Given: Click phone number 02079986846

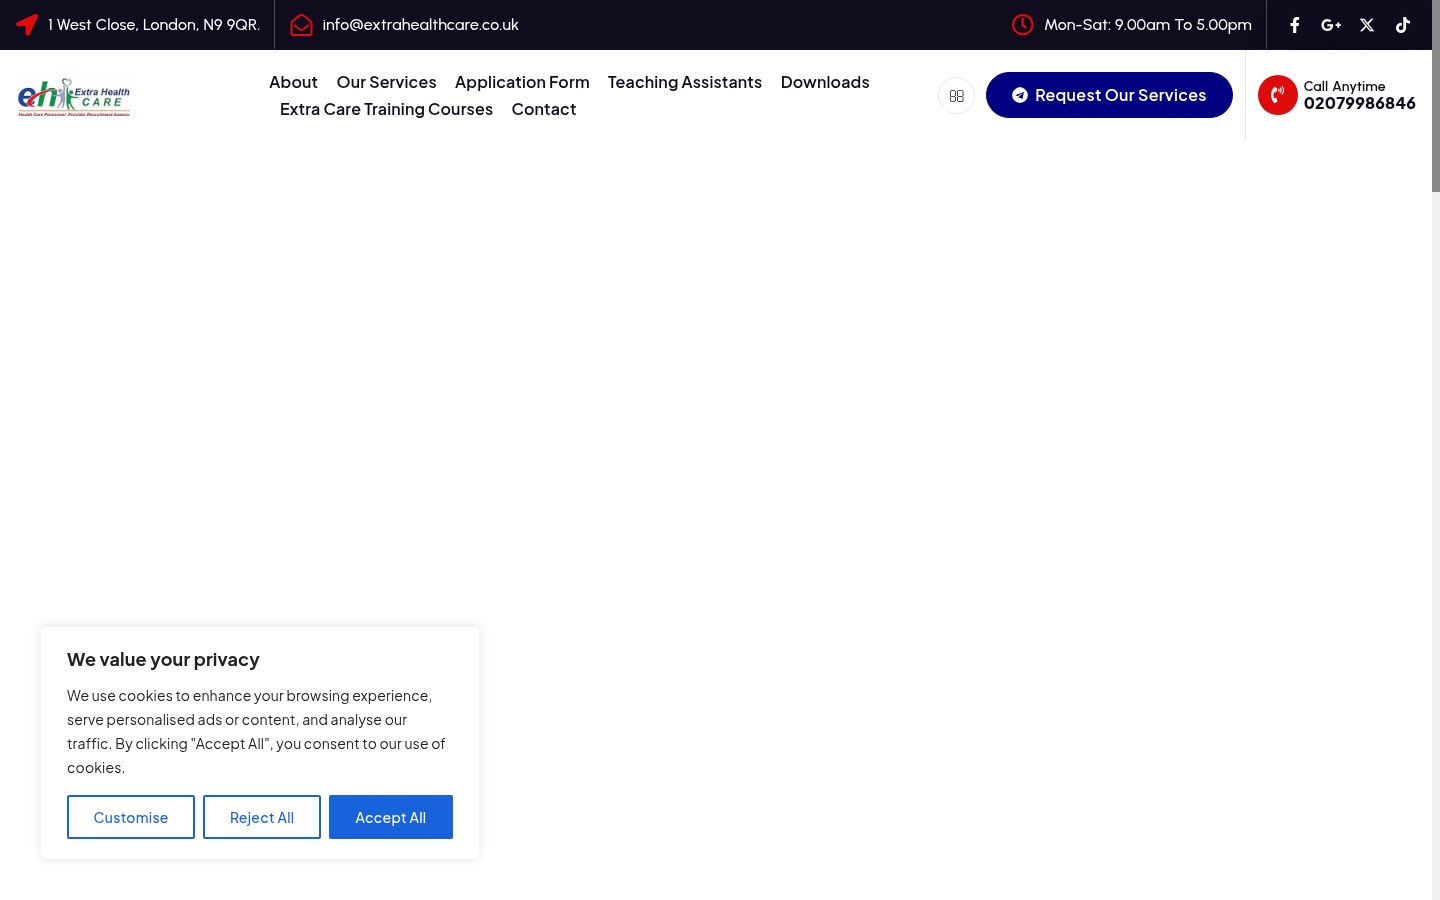Looking at the screenshot, I should pyautogui.click(x=1360, y=103).
